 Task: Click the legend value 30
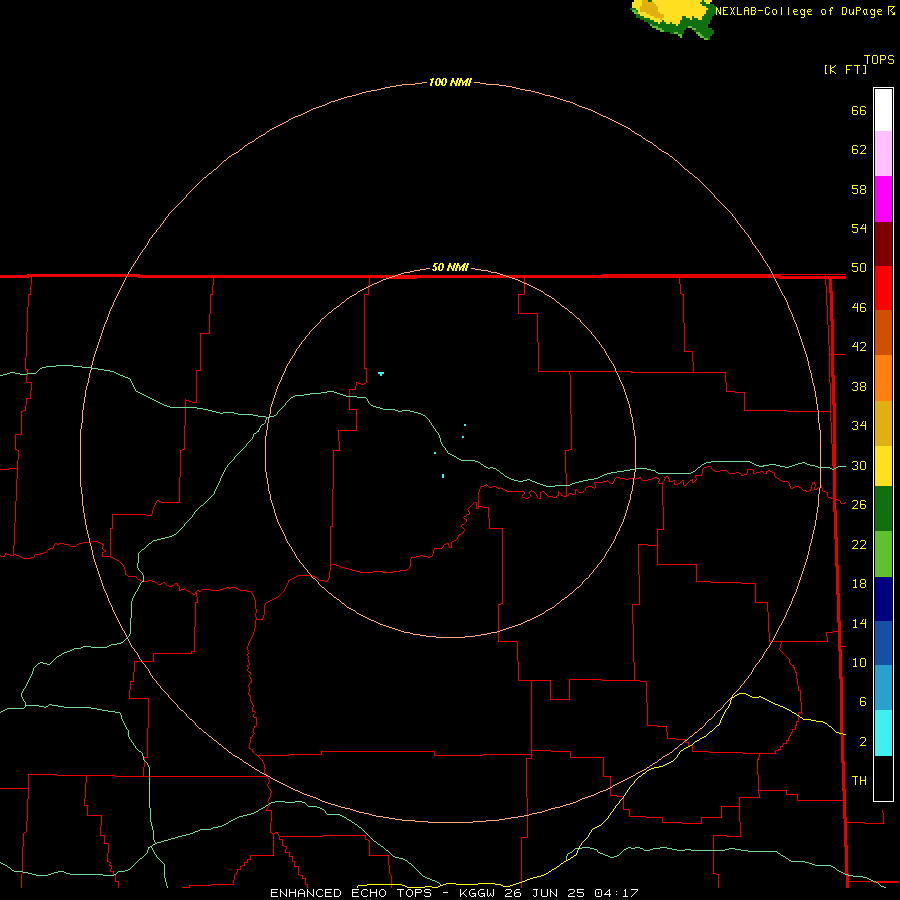pyautogui.click(x=859, y=465)
